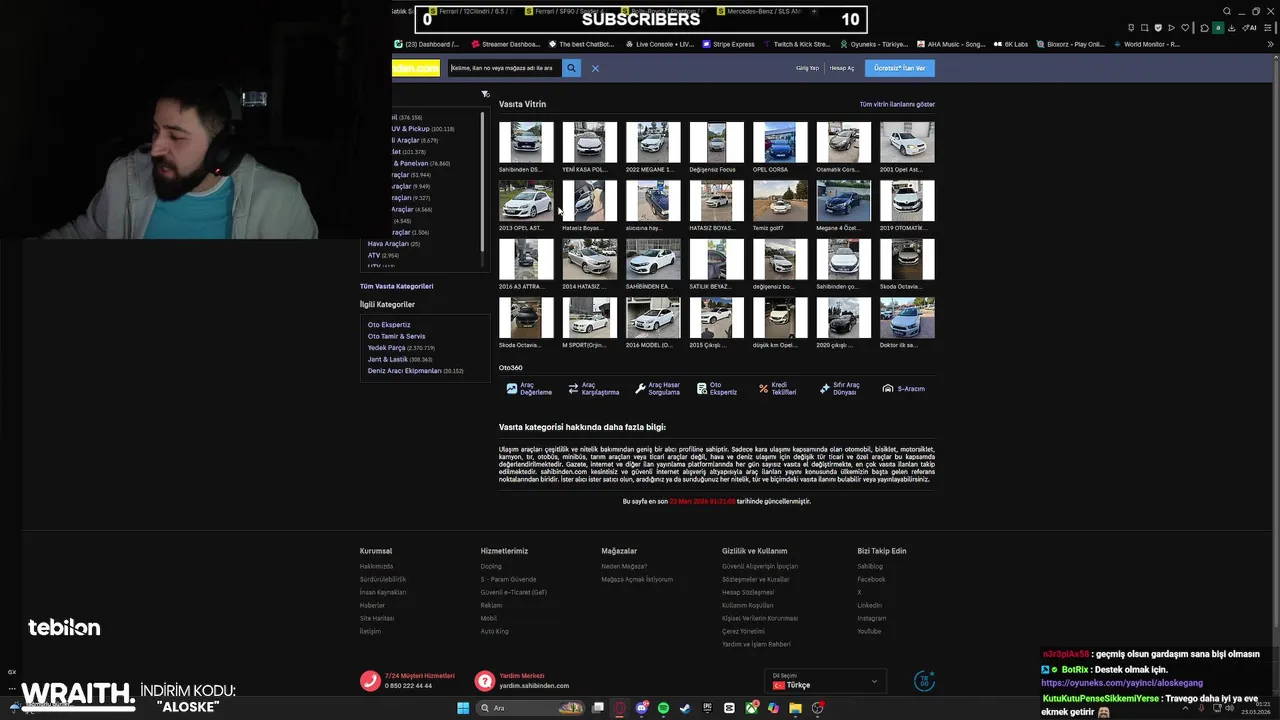Open the Hakkımızda footer link
The height and width of the screenshot is (720, 1280).
coord(377,566)
